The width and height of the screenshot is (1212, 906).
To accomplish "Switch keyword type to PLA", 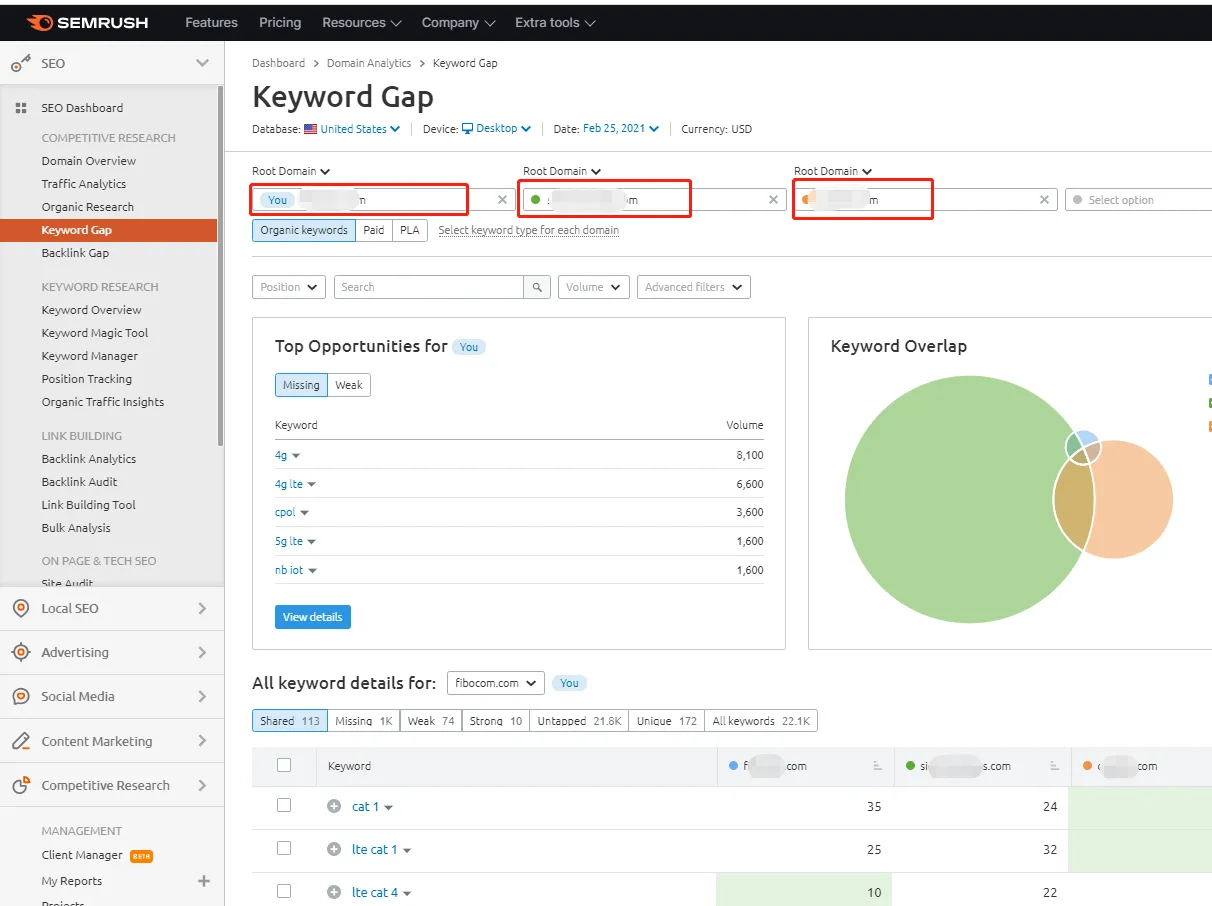I will click(x=409, y=230).
